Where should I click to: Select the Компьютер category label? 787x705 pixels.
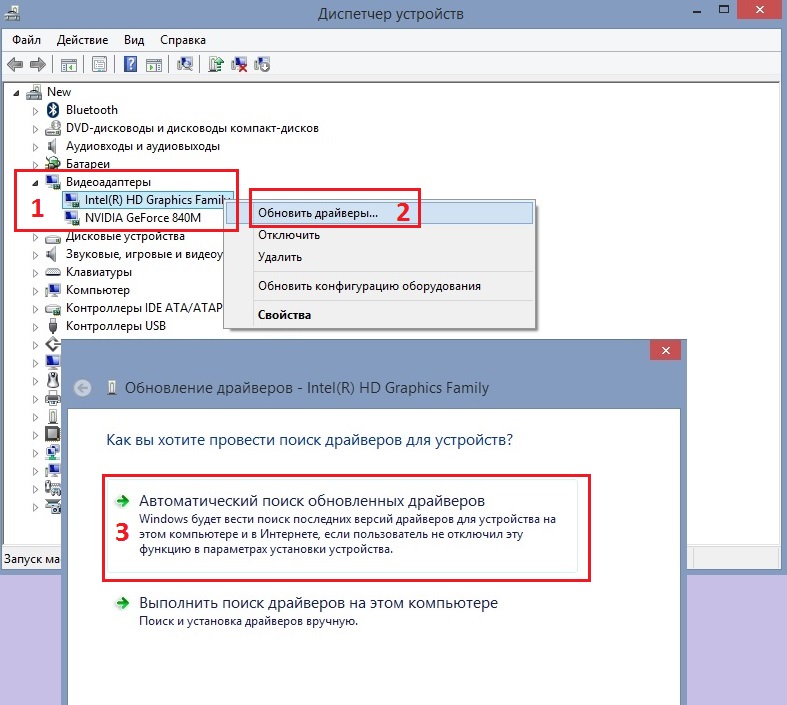(x=97, y=290)
